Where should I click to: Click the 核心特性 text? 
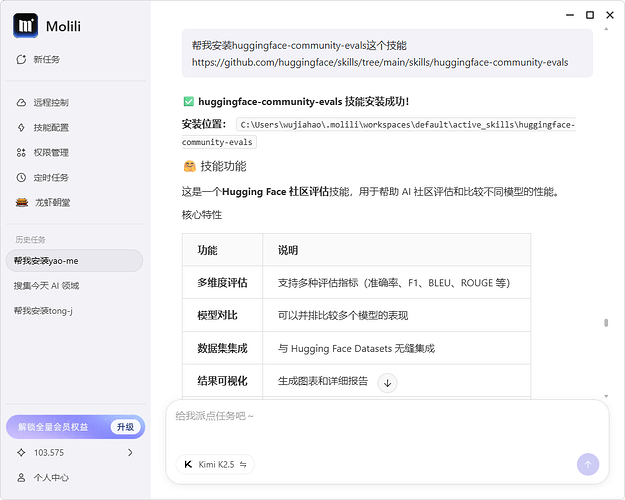[x=202, y=215]
